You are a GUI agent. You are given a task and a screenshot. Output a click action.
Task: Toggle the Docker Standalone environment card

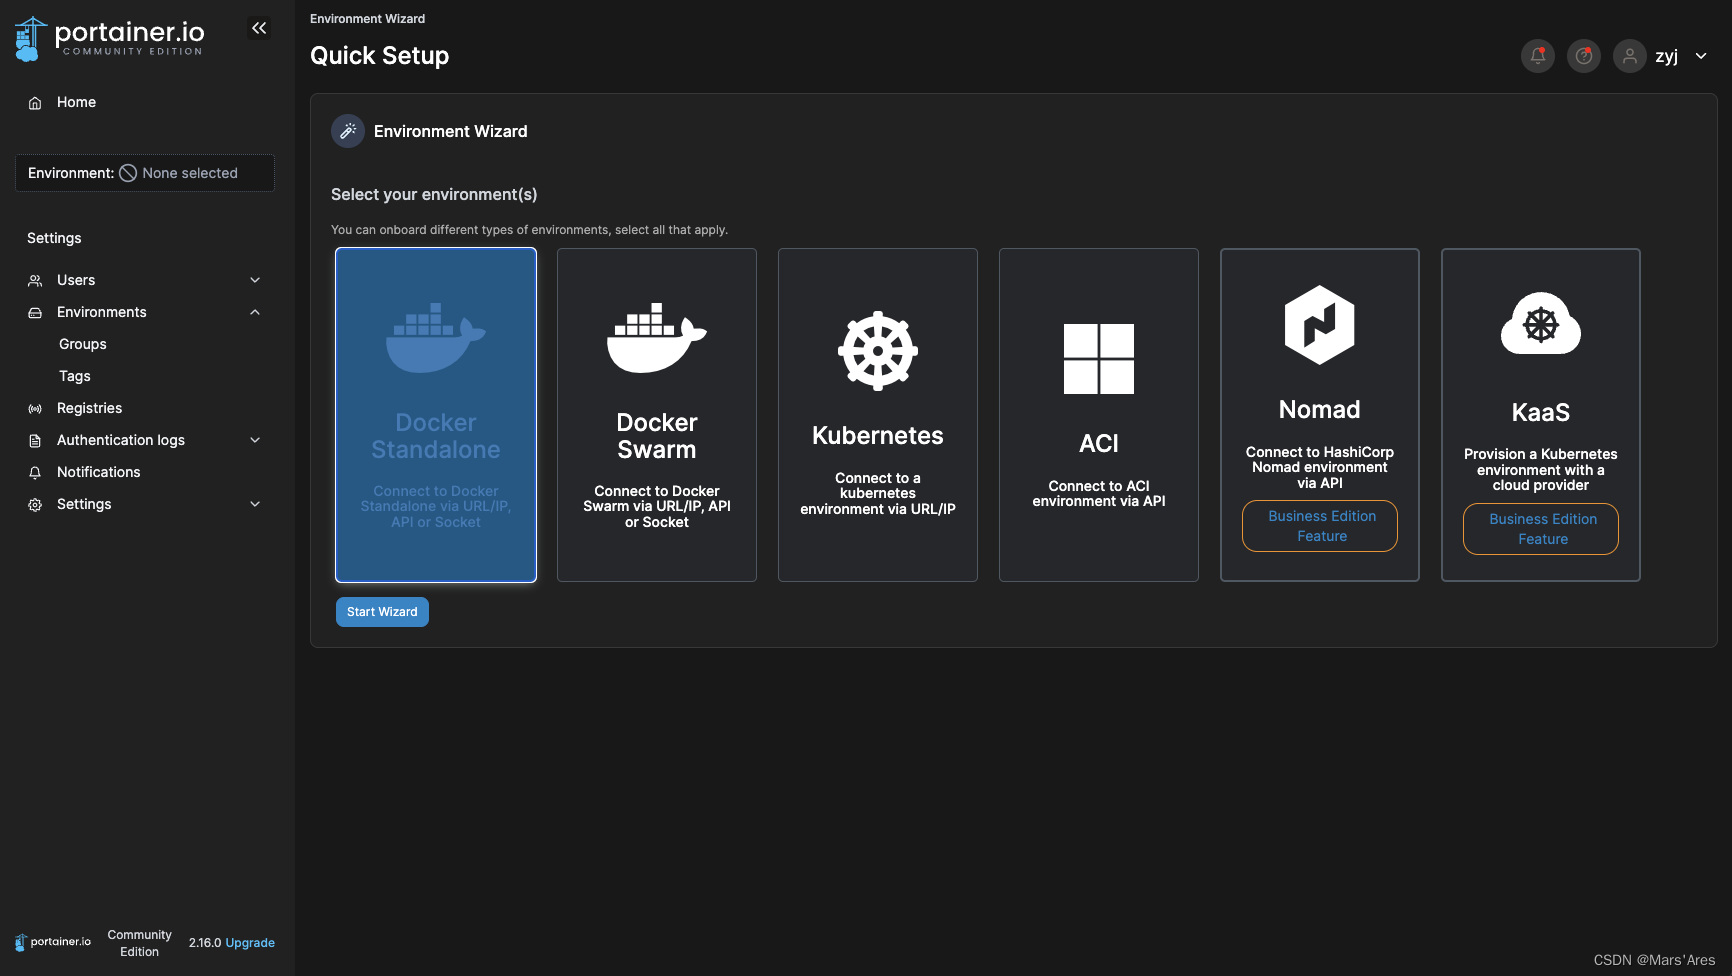click(x=436, y=415)
